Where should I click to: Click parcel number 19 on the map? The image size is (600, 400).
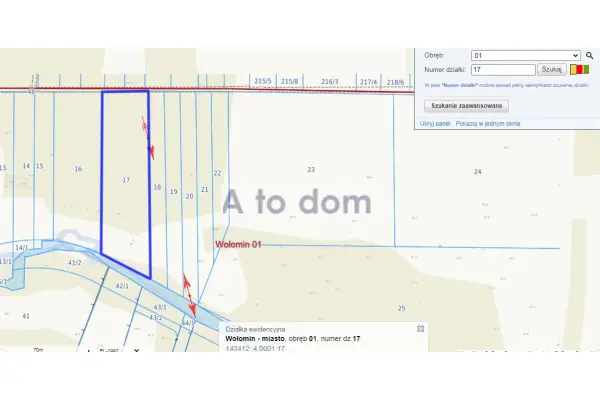click(174, 192)
